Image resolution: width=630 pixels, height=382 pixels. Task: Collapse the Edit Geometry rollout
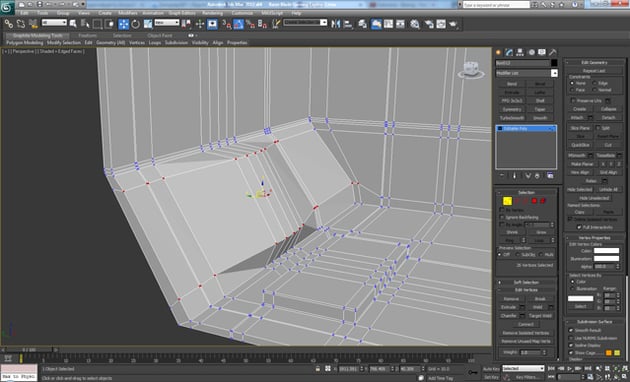(594, 62)
